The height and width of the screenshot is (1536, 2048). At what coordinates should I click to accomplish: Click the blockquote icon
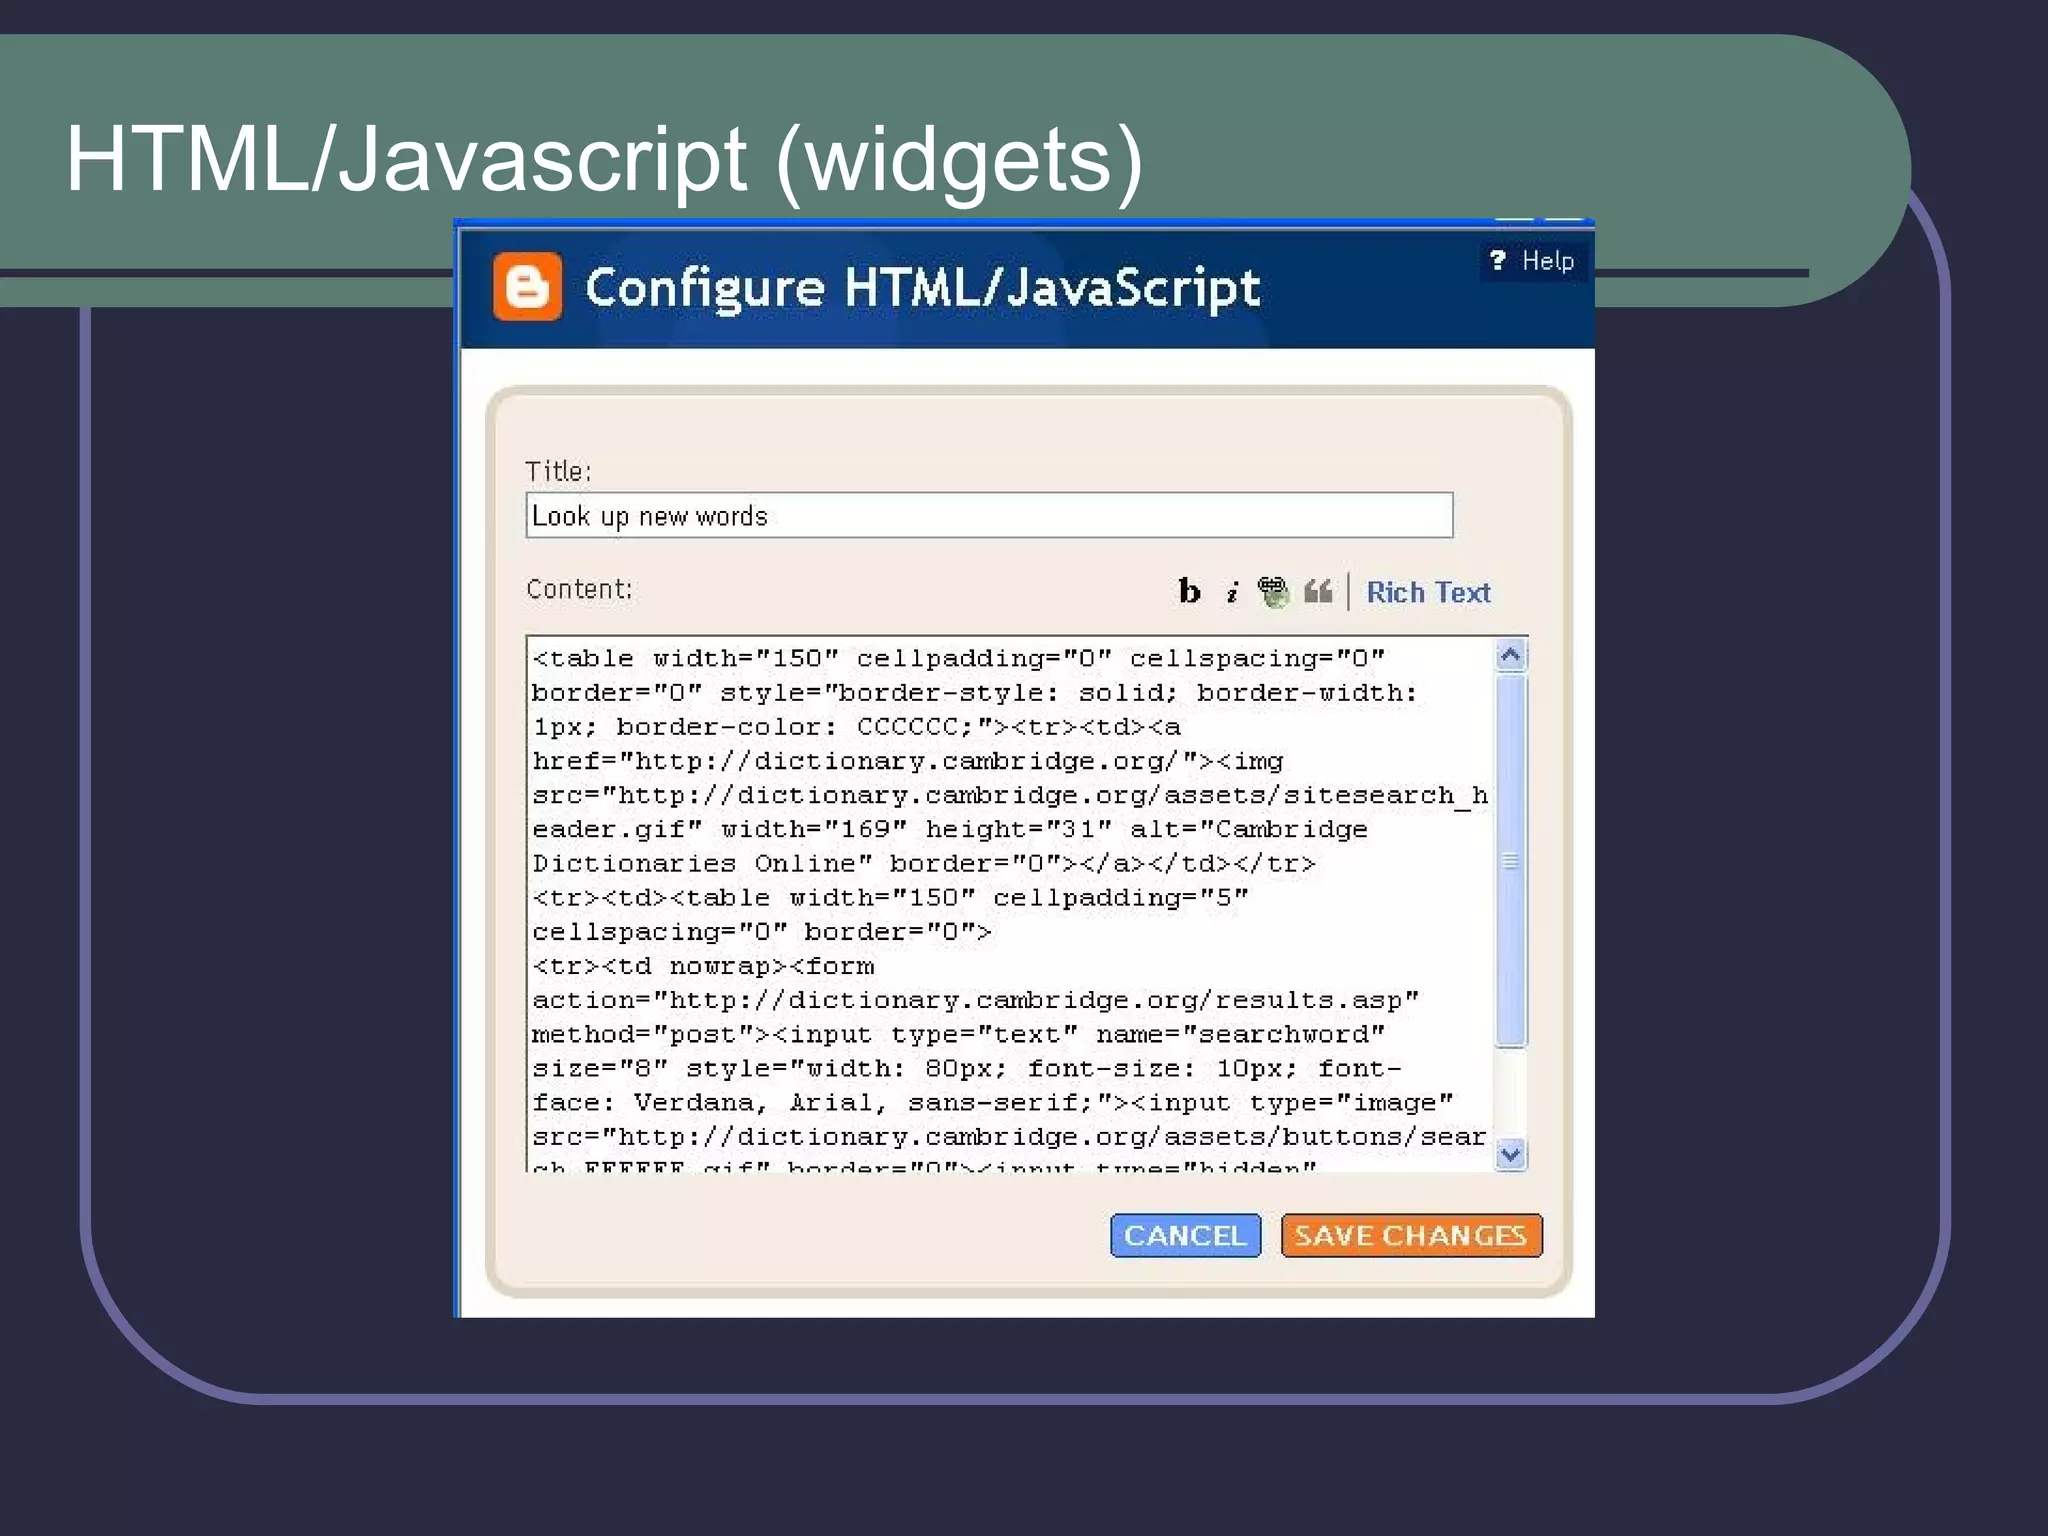tap(1318, 591)
